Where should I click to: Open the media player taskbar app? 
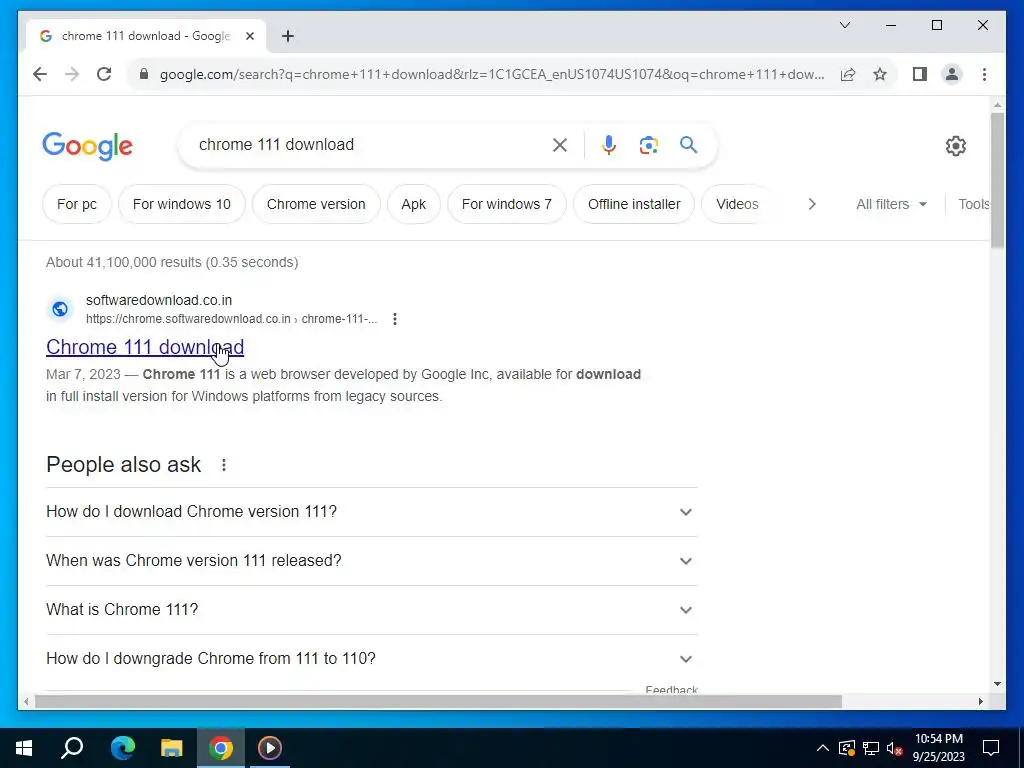pyautogui.click(x=270, y=748)
